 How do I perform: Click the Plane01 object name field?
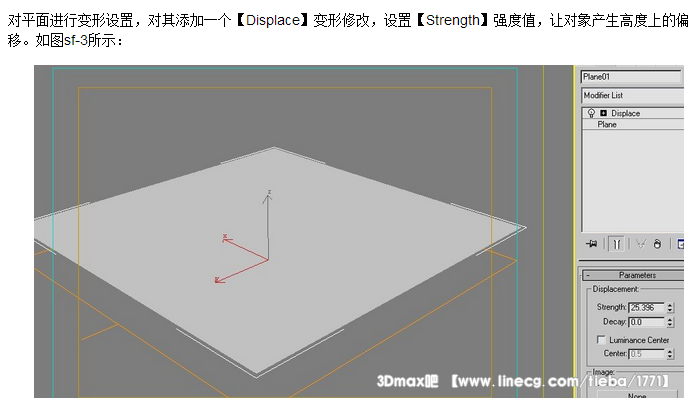point(631,77)
